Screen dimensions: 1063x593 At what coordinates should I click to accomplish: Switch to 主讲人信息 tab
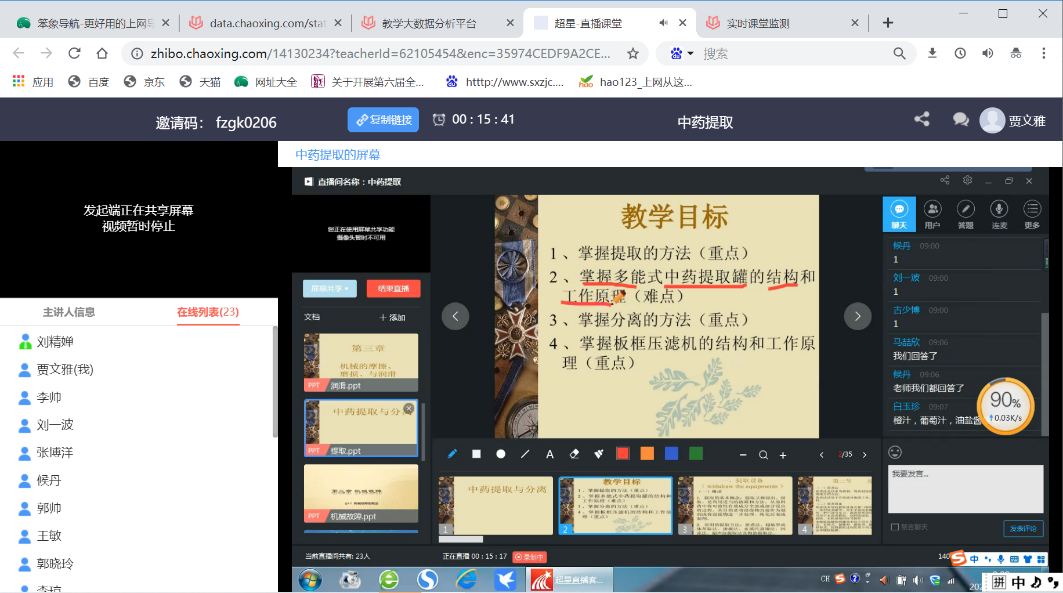69,312
